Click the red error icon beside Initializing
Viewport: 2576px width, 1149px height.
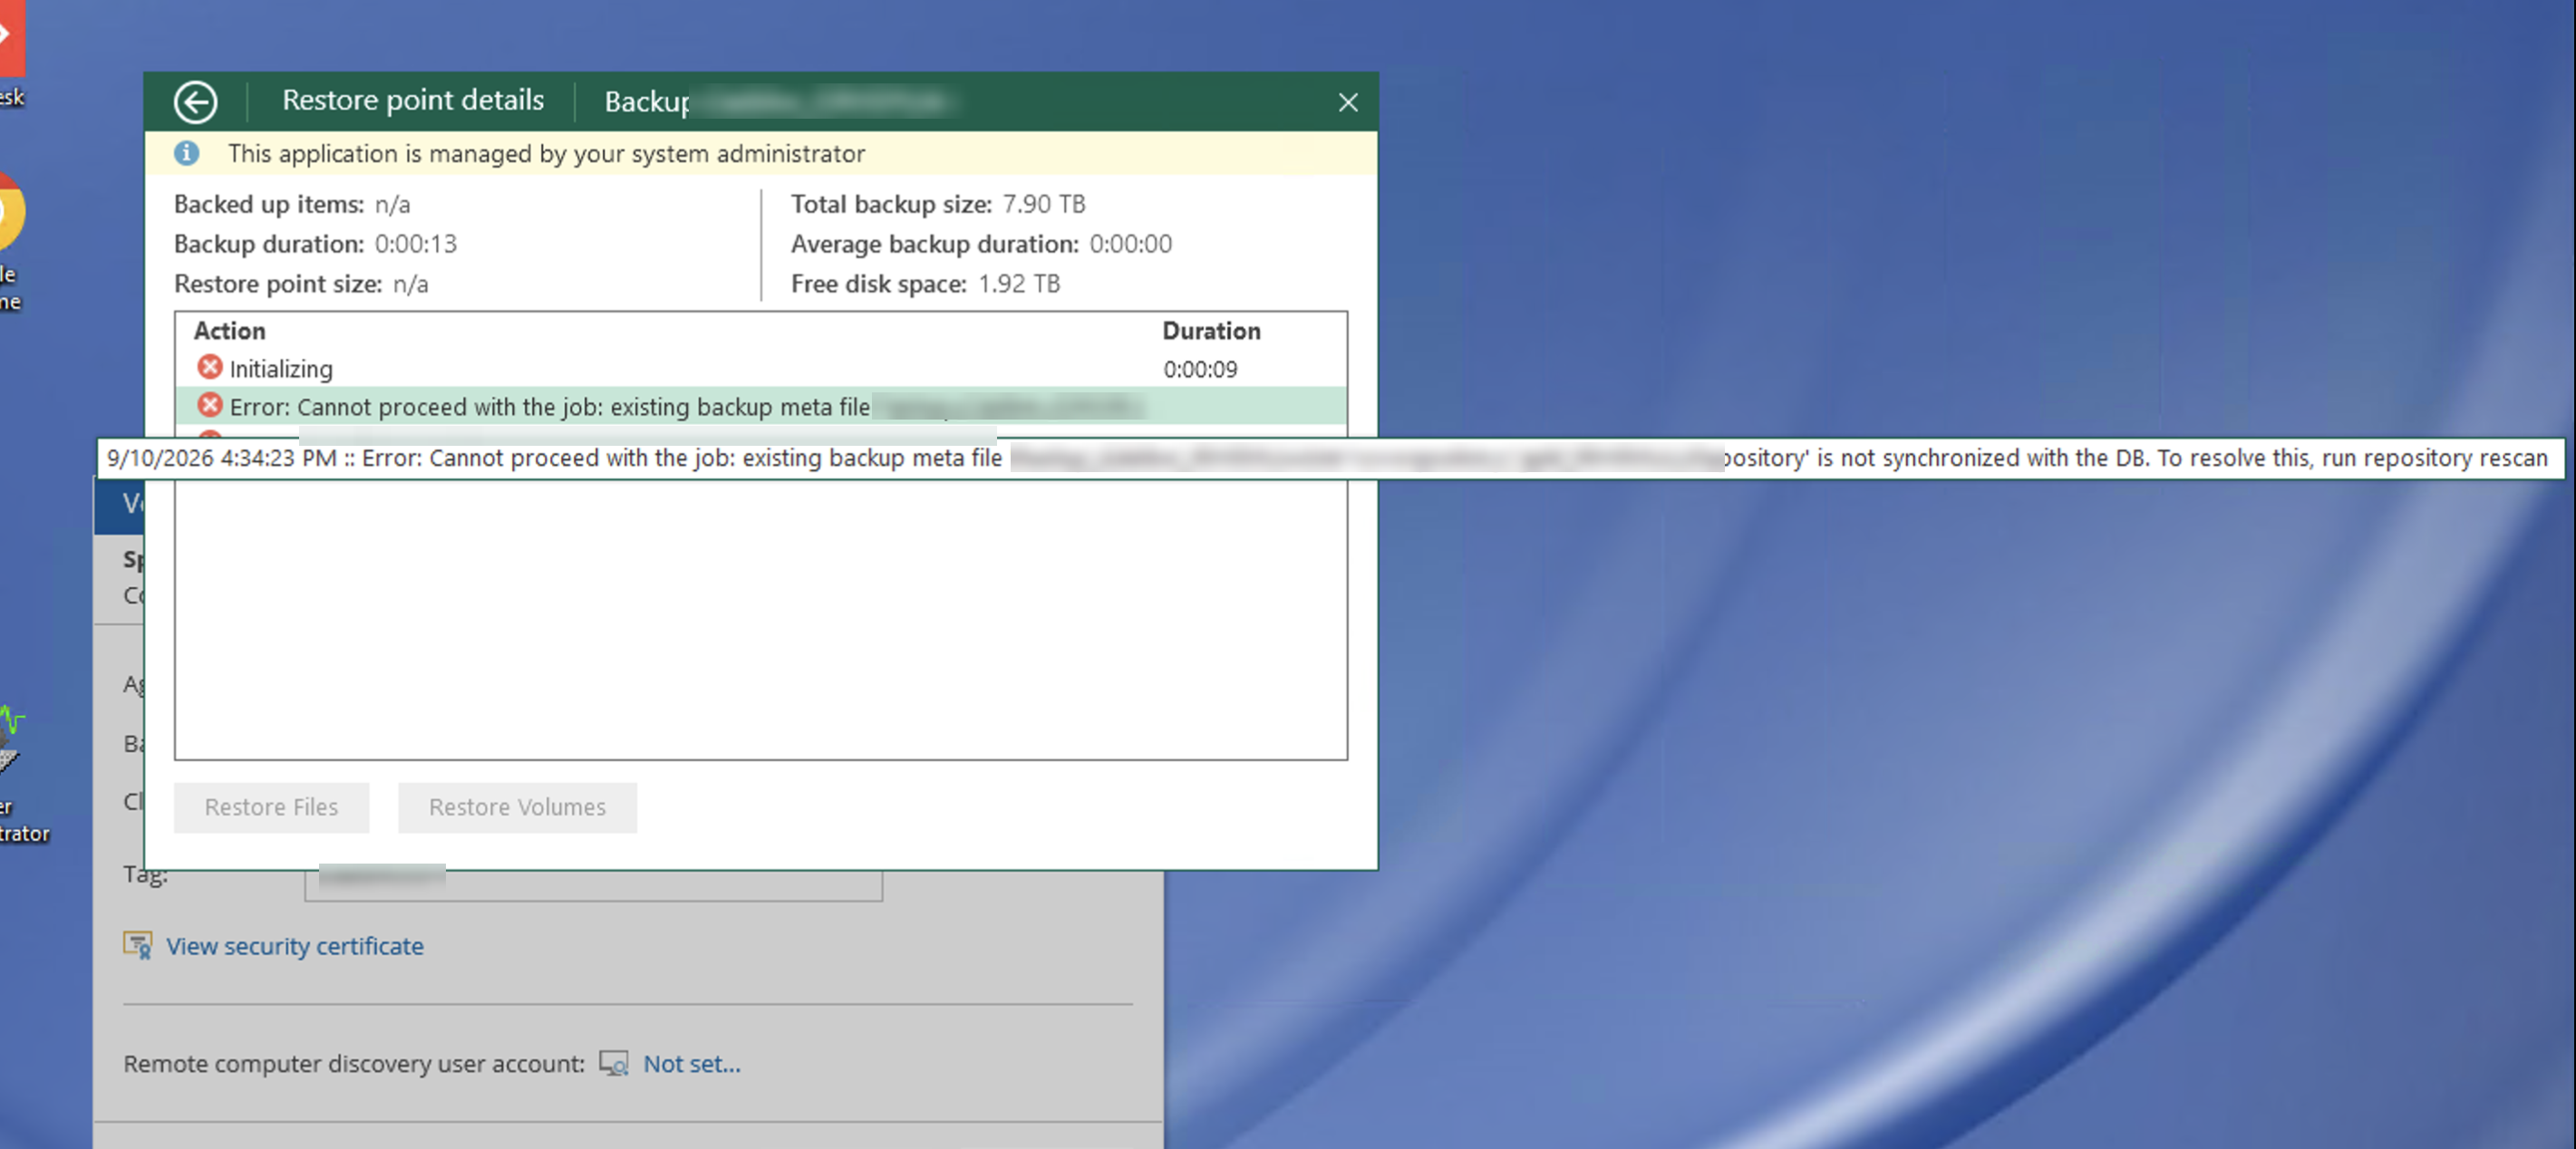pyautogui.click(x=209, y=367)
